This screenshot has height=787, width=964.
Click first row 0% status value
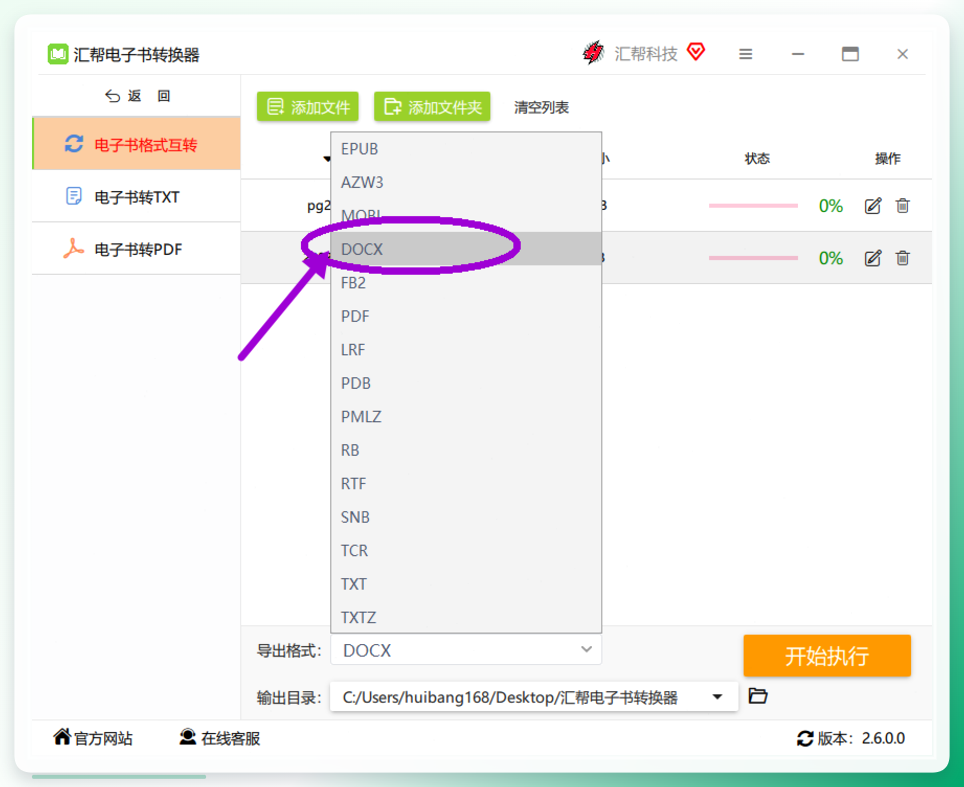(x=831, y=206)
